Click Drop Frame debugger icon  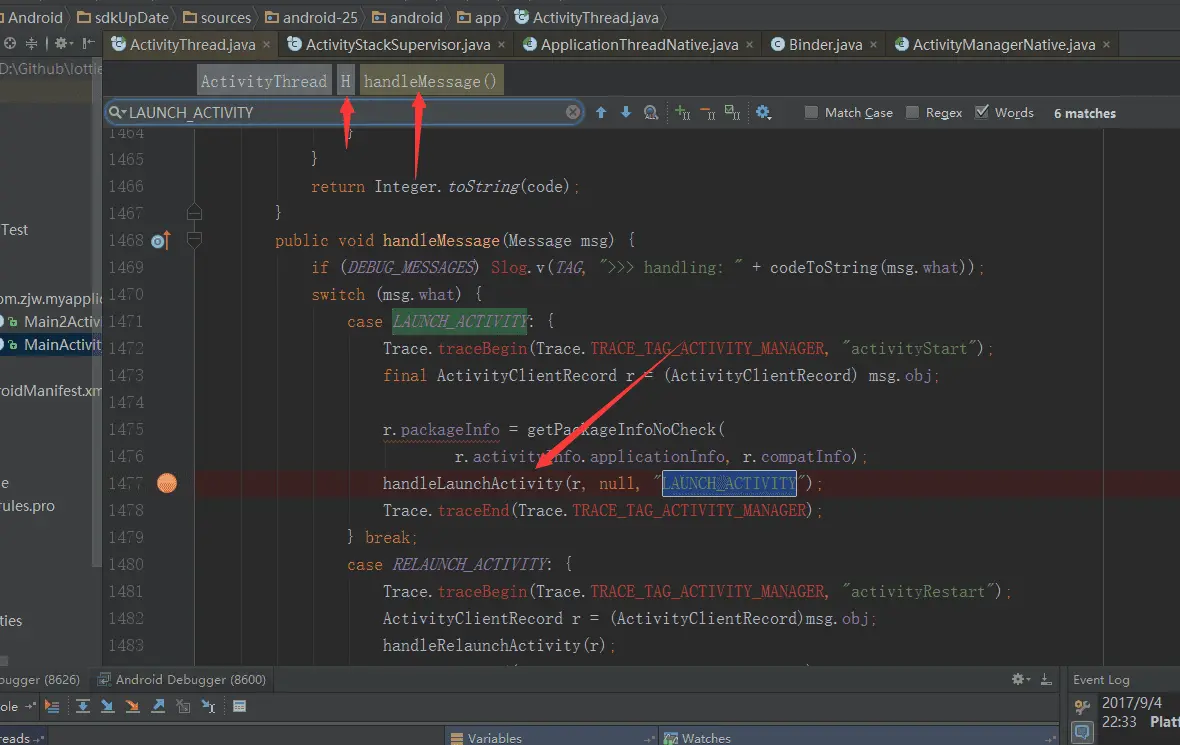click(x=183, y=706)
